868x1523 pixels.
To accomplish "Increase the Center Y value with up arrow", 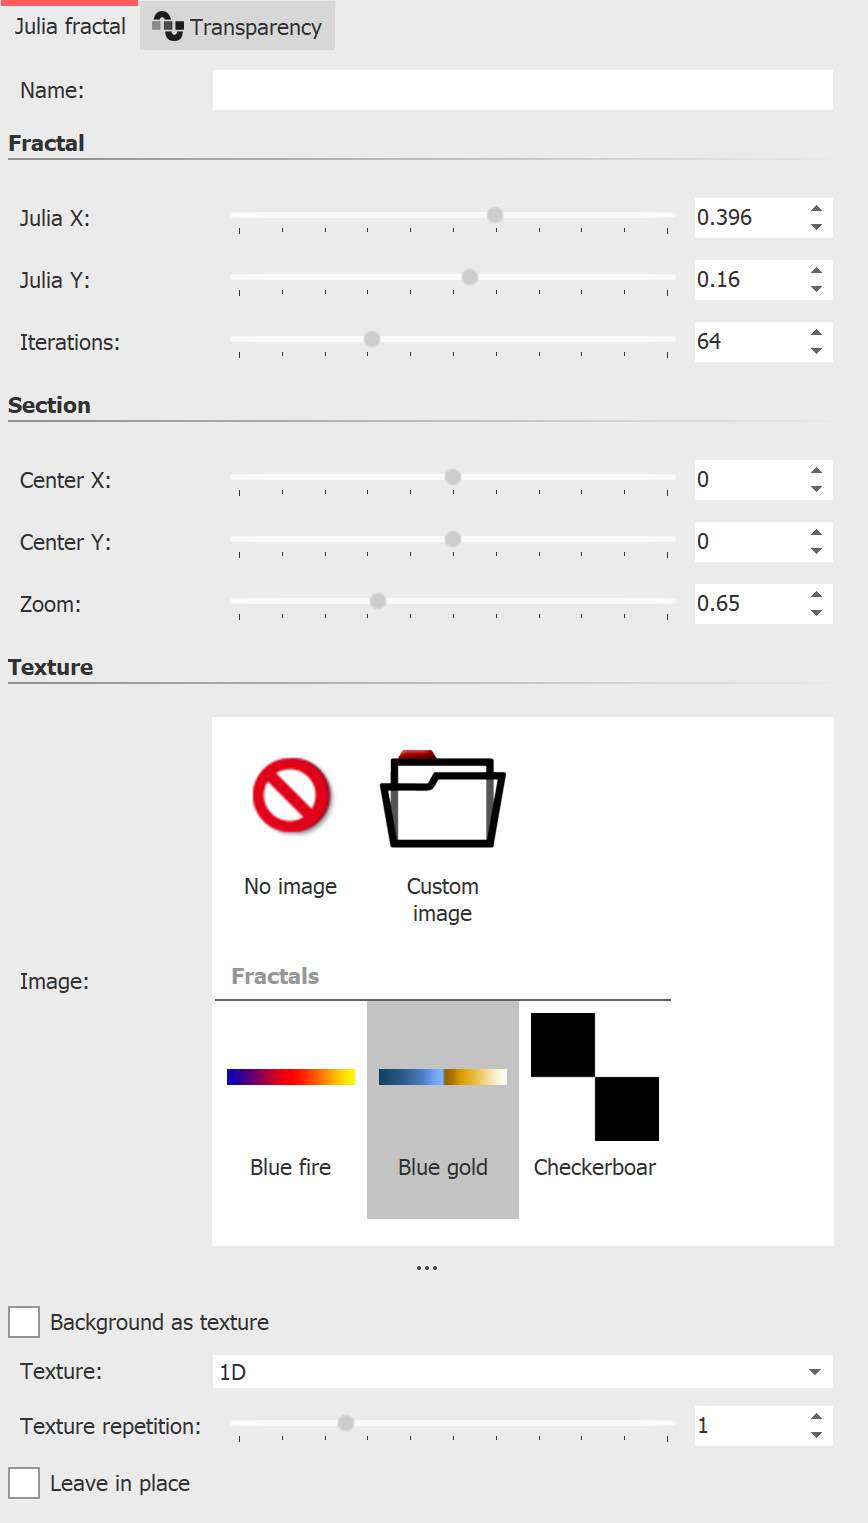I will pyautogui.click(x=817, y=532).
